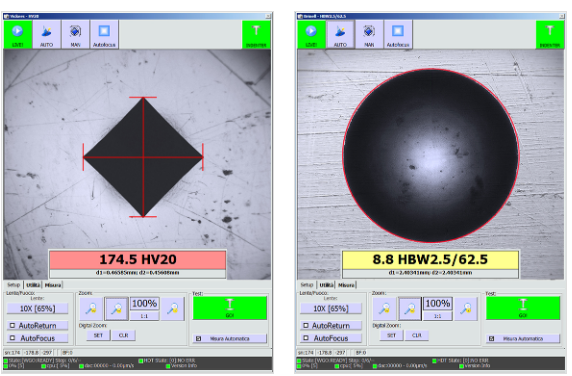
Task: Activate Autofocus icon in Vickers toolbar
Action: 104,35
